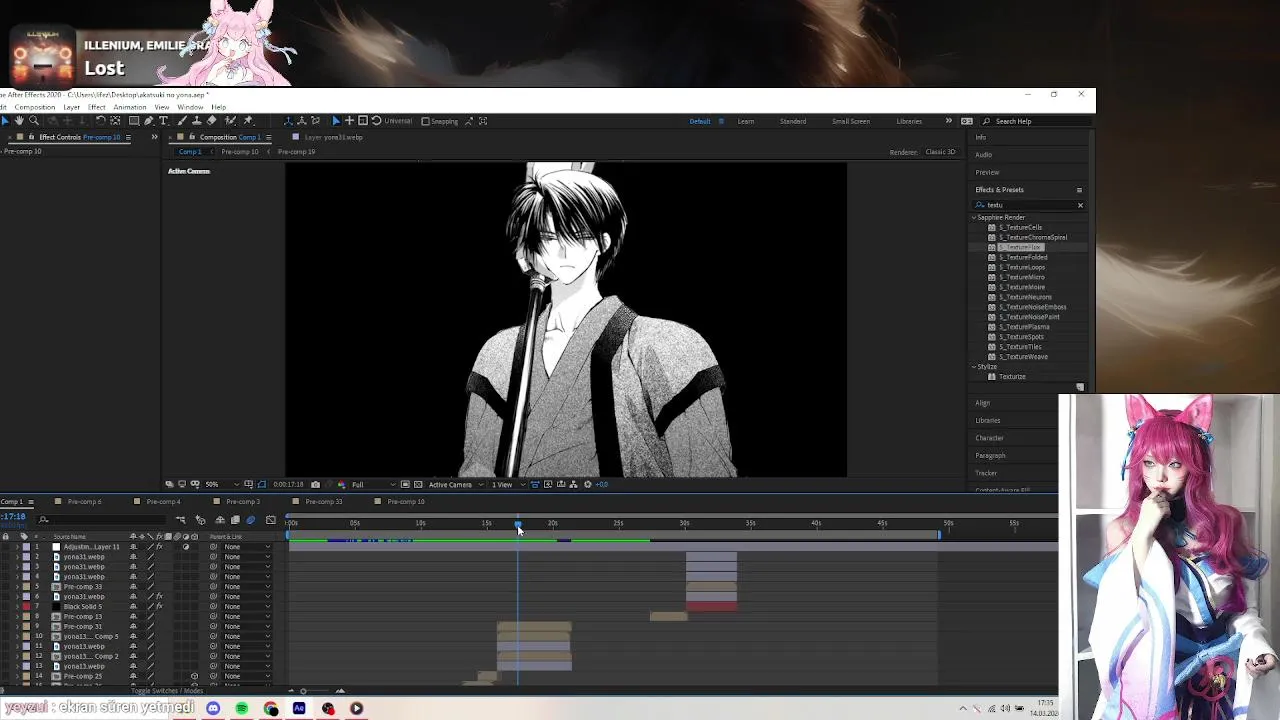
Task: Collapse the Stylize effects category
Action: tap(974, 367)
